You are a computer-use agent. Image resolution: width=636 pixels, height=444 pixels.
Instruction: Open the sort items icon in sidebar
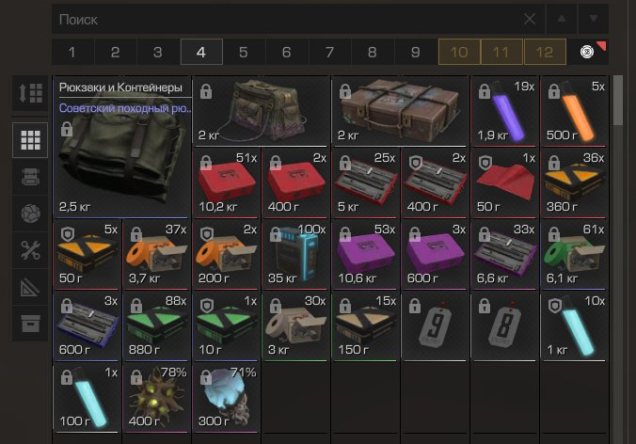[x=30, y=93]
